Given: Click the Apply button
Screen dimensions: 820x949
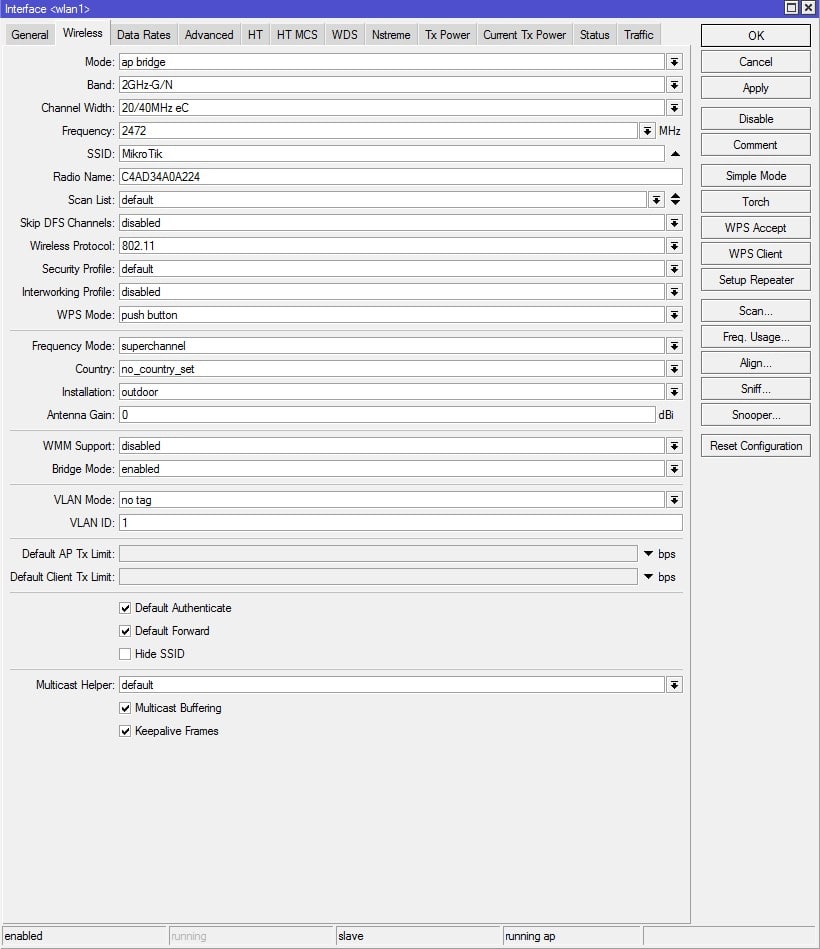Looking at the screenshot, I should point(755,88).
